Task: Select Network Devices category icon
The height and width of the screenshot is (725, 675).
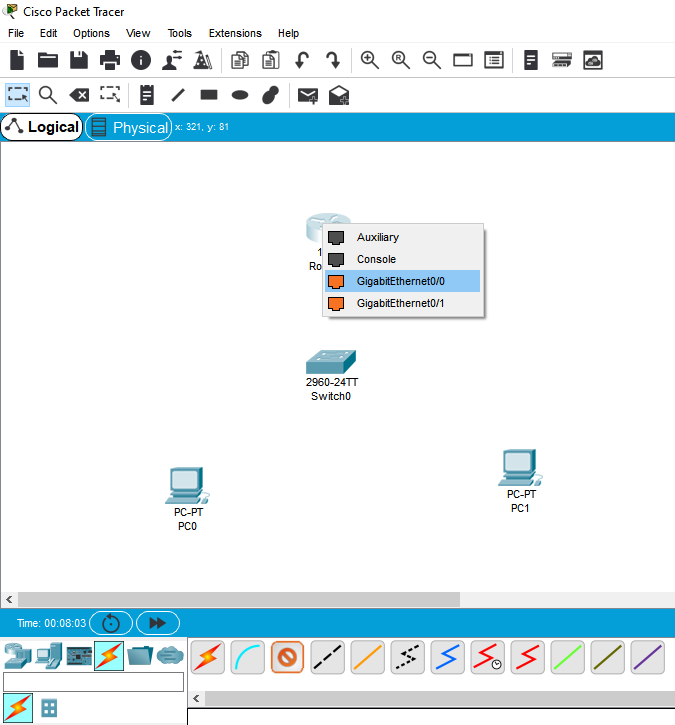Action: (18, 656)
